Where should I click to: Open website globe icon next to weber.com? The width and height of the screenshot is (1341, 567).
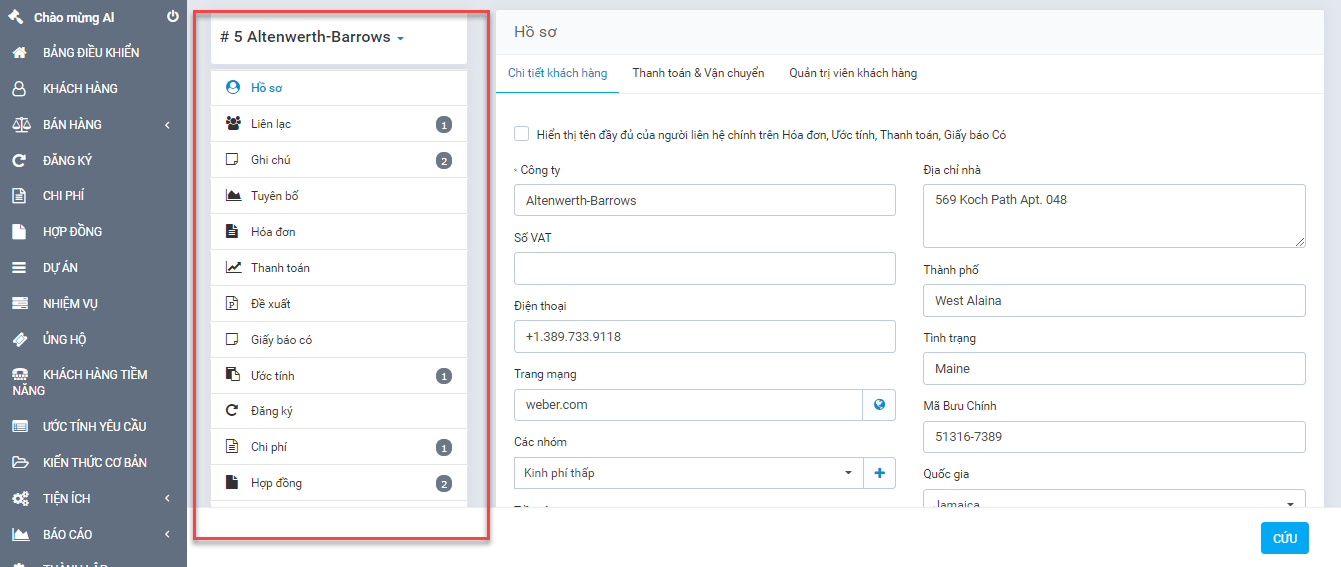pyautogui.click(x=879, y=405)
